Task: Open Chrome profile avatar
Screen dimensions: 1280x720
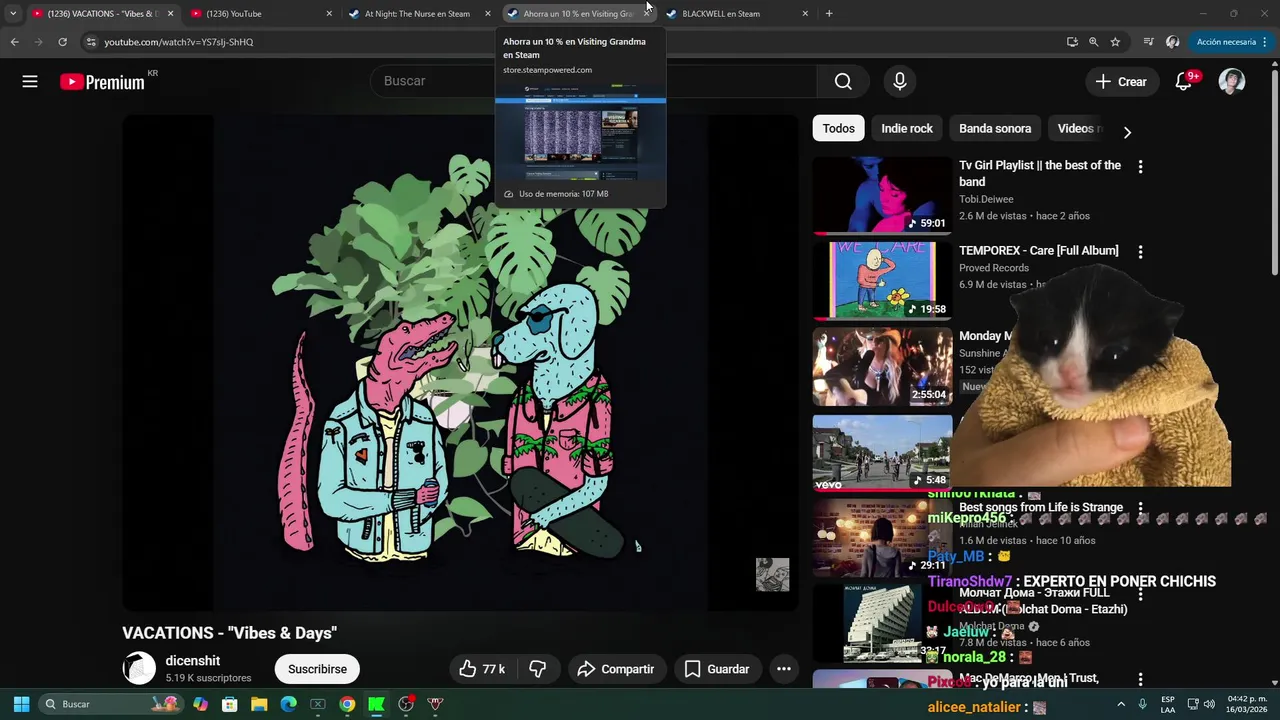Action: pos(1173,42)
